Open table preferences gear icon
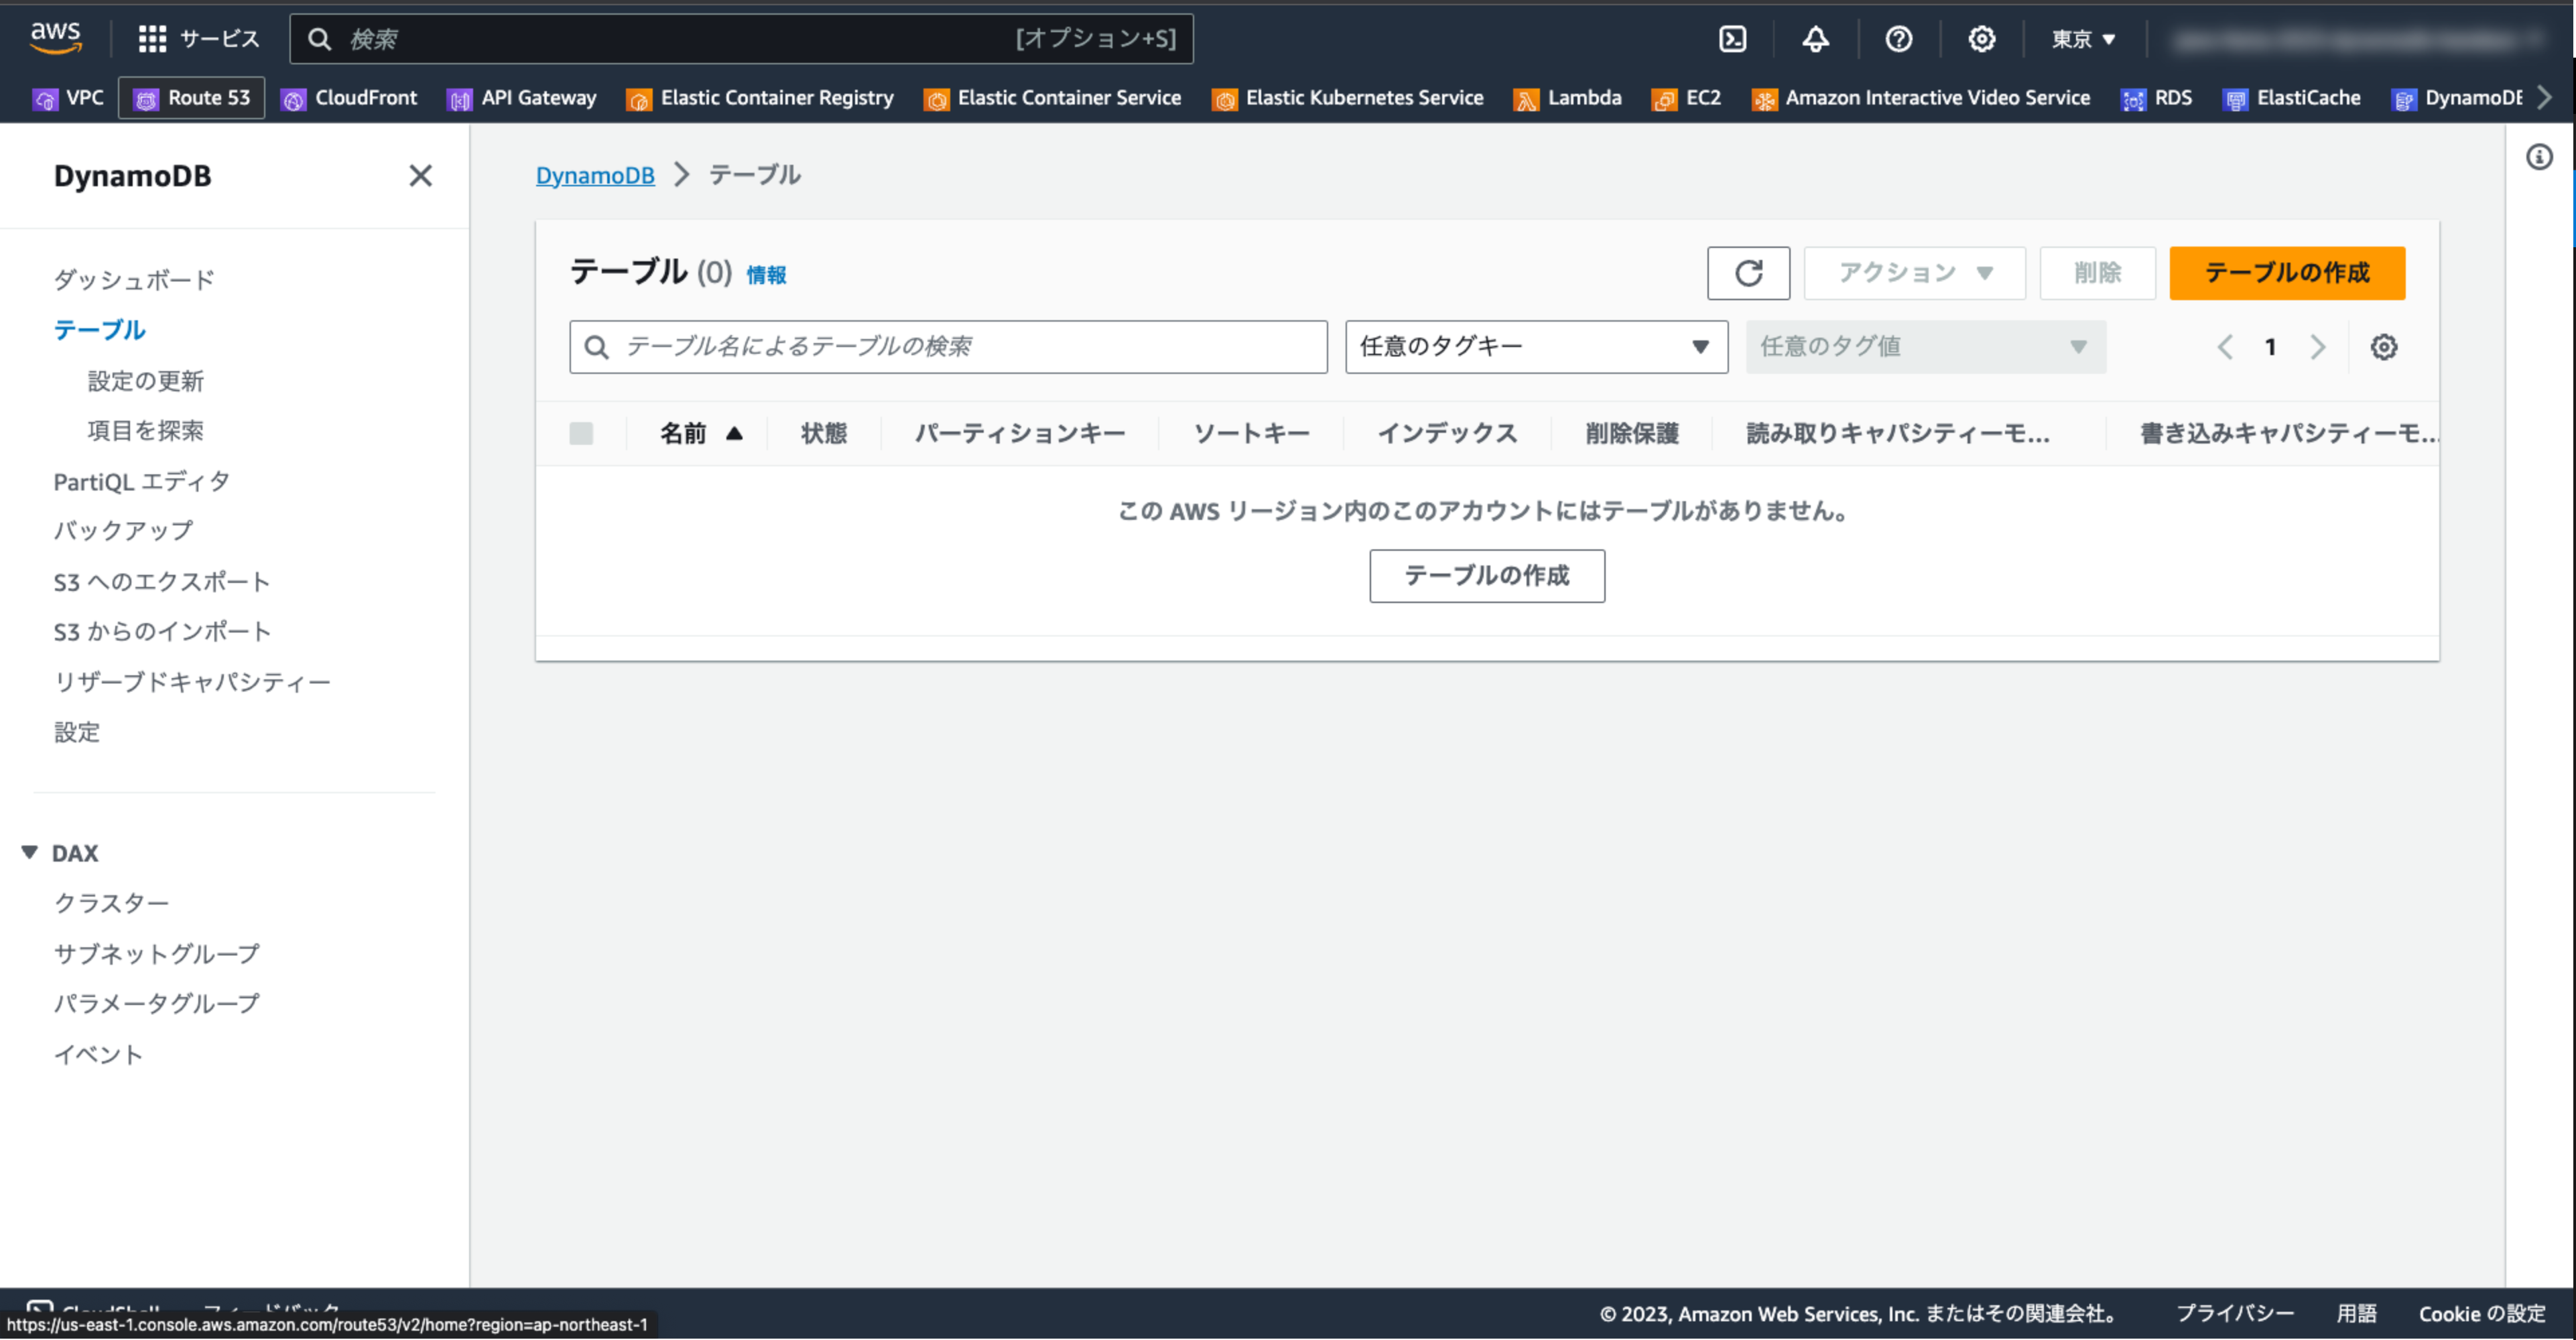This screenshot has height=1340, width=2576. point(2384,347)
